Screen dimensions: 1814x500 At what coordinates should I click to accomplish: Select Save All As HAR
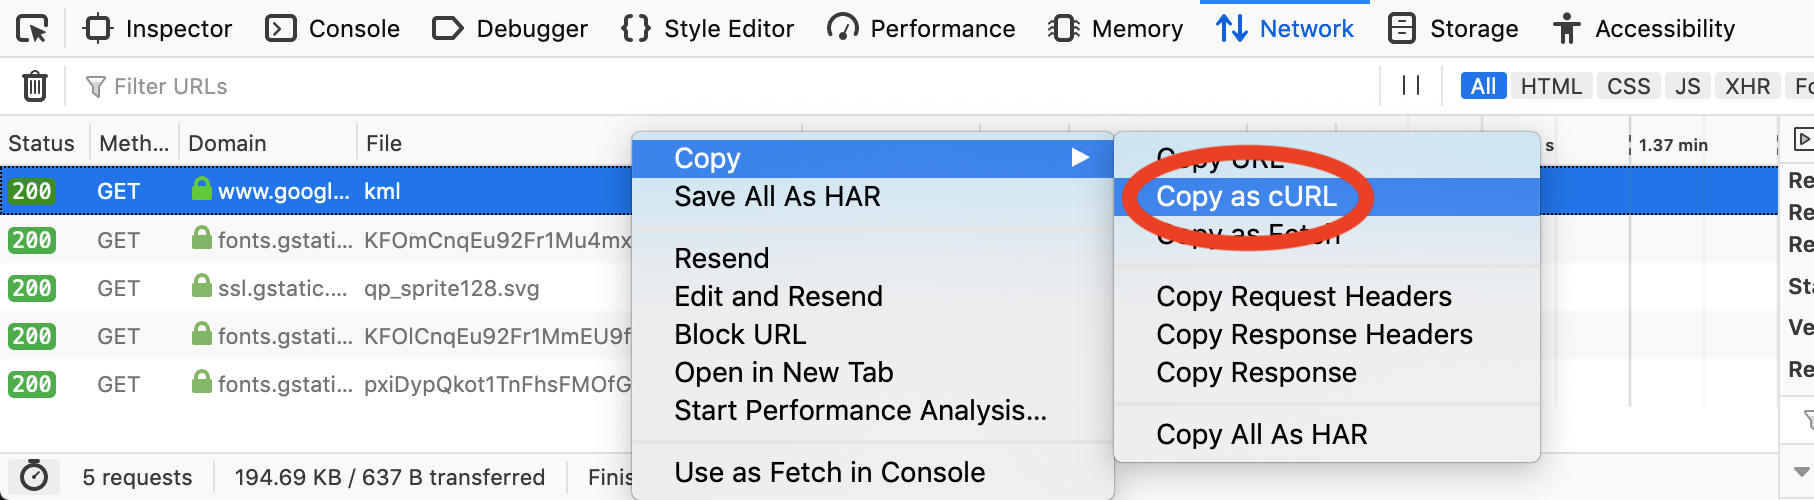(777, 197)
